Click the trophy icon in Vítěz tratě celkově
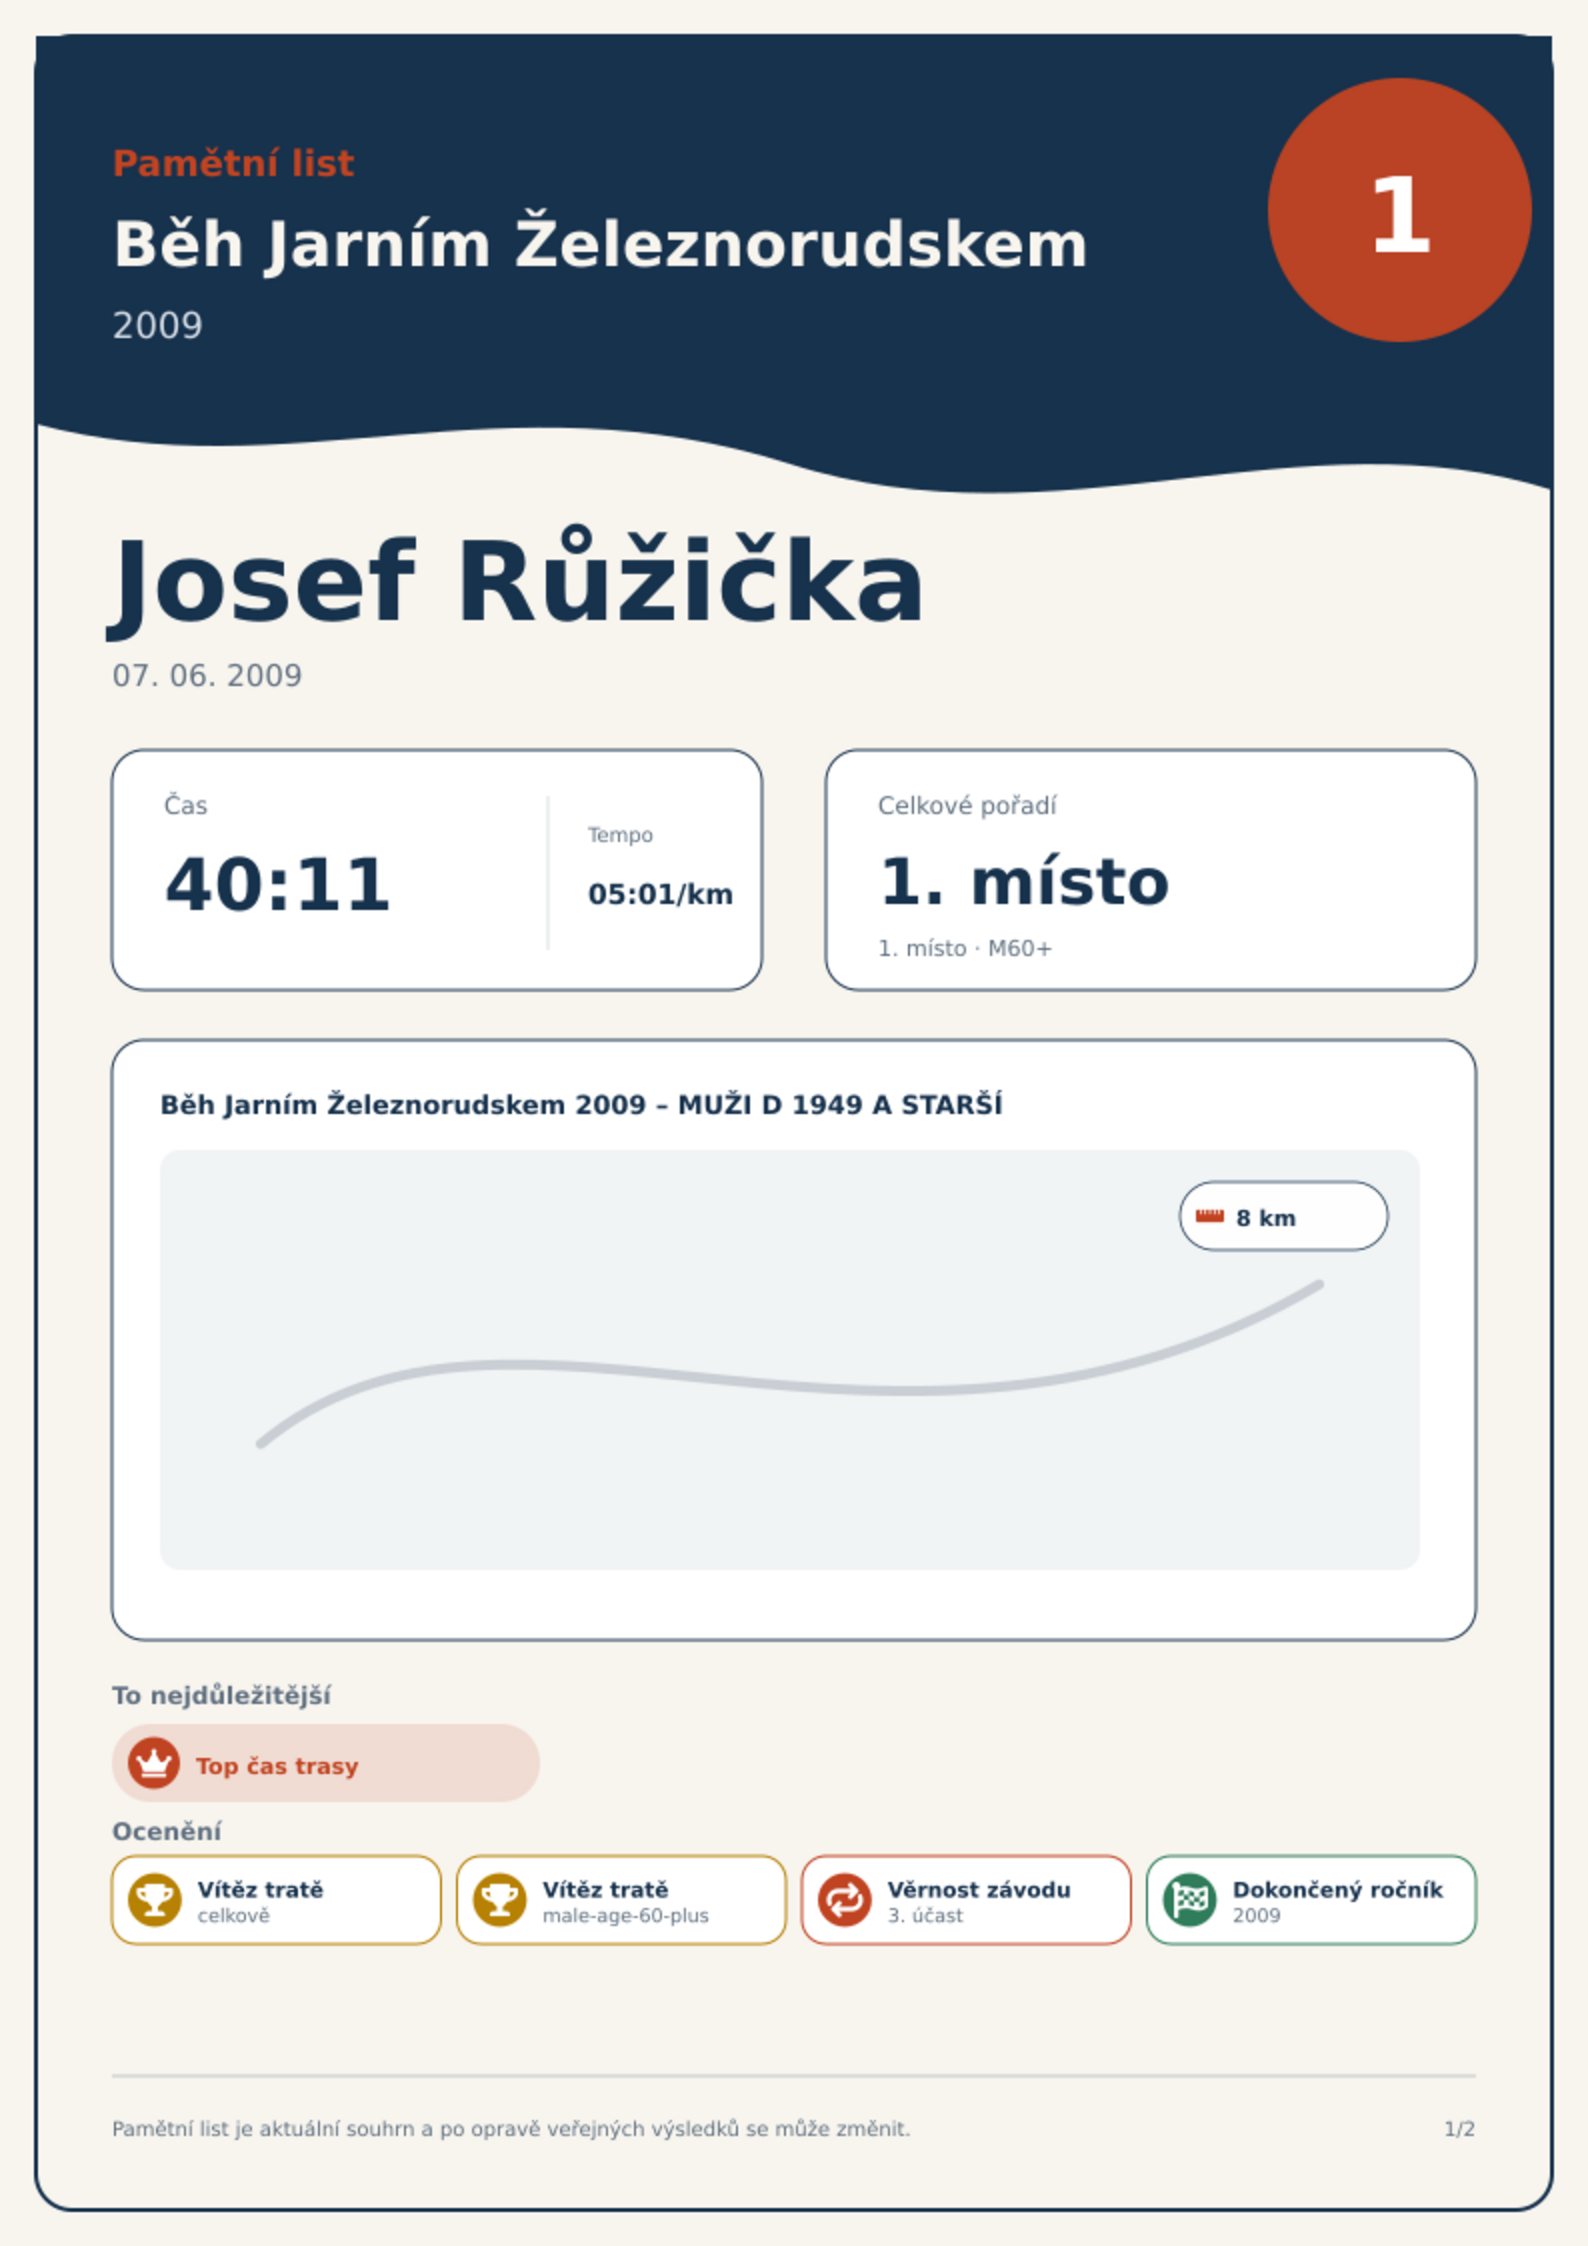This screenshot has width=1588, height=2246. (x=154, y=1899)
